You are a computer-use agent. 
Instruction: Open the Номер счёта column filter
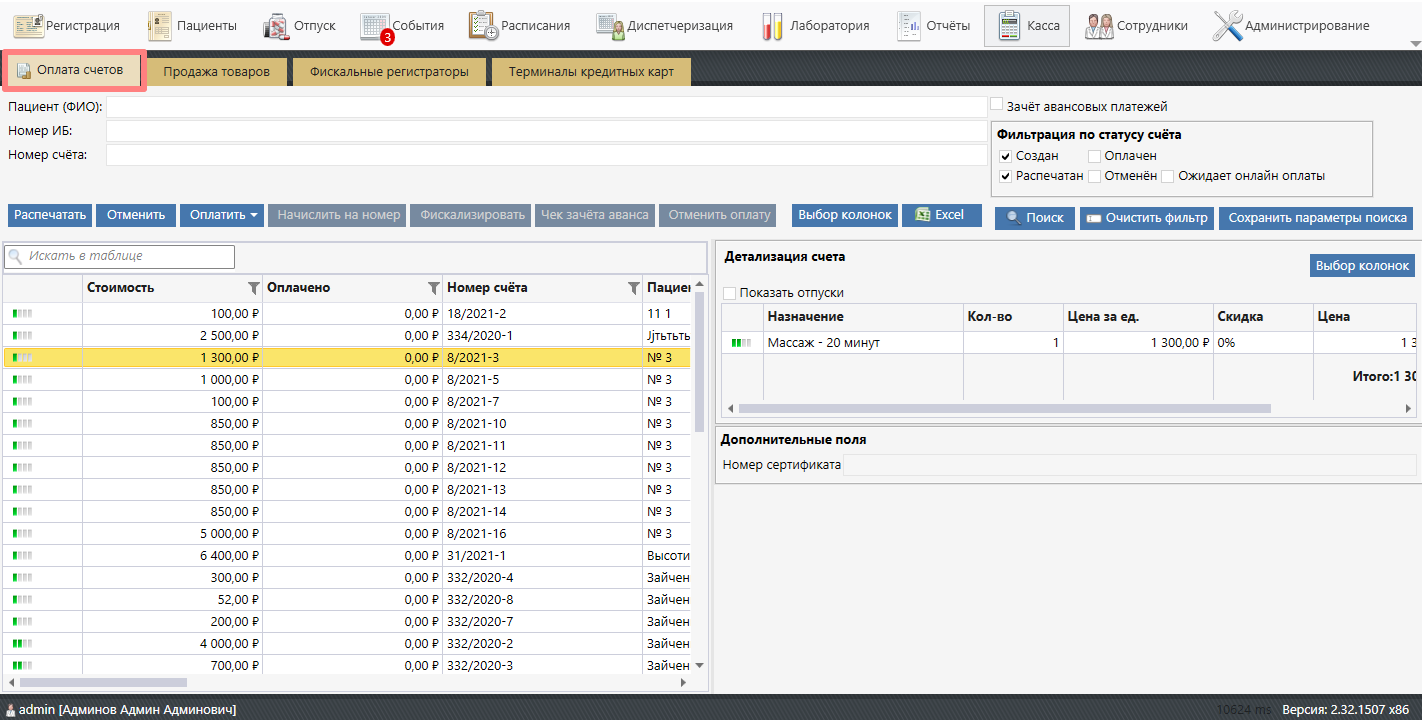633,288
